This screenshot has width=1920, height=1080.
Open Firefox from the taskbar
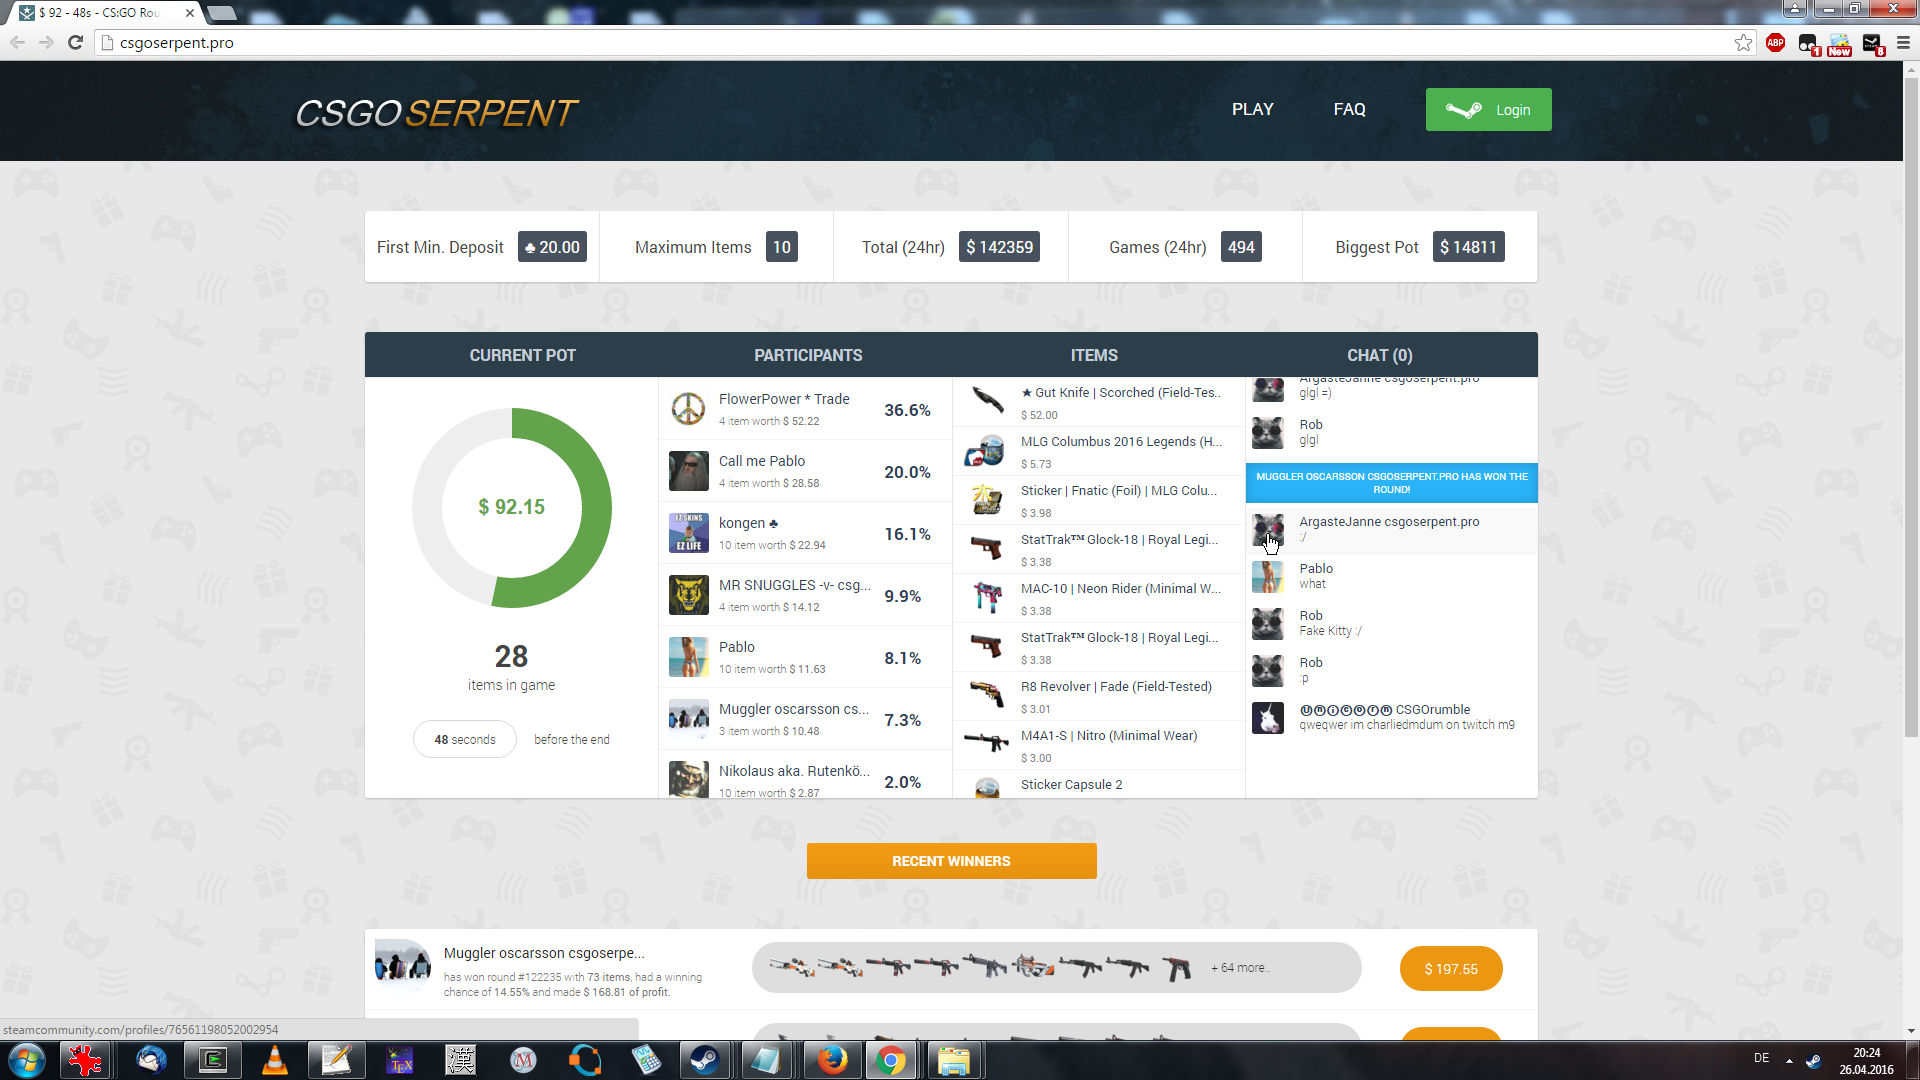coord(831,1059)
